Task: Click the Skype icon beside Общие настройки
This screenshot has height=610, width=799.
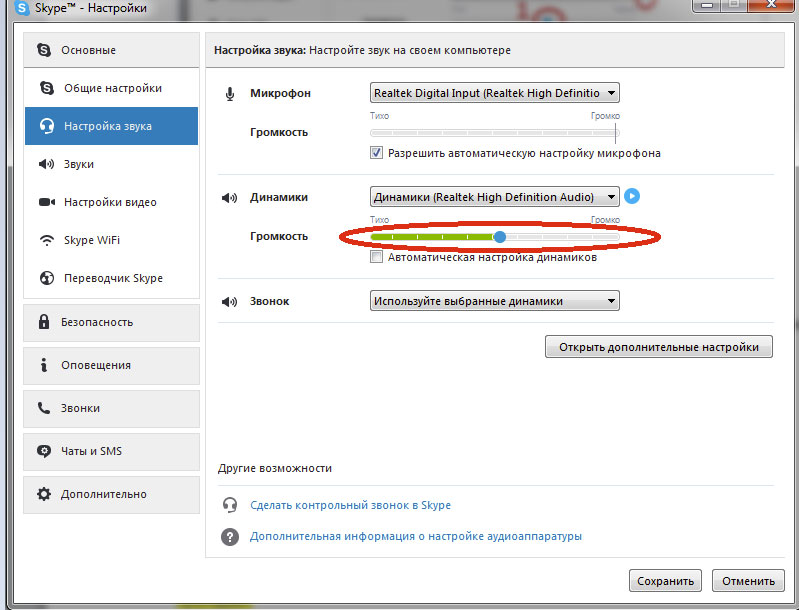Action: (46, 88)
